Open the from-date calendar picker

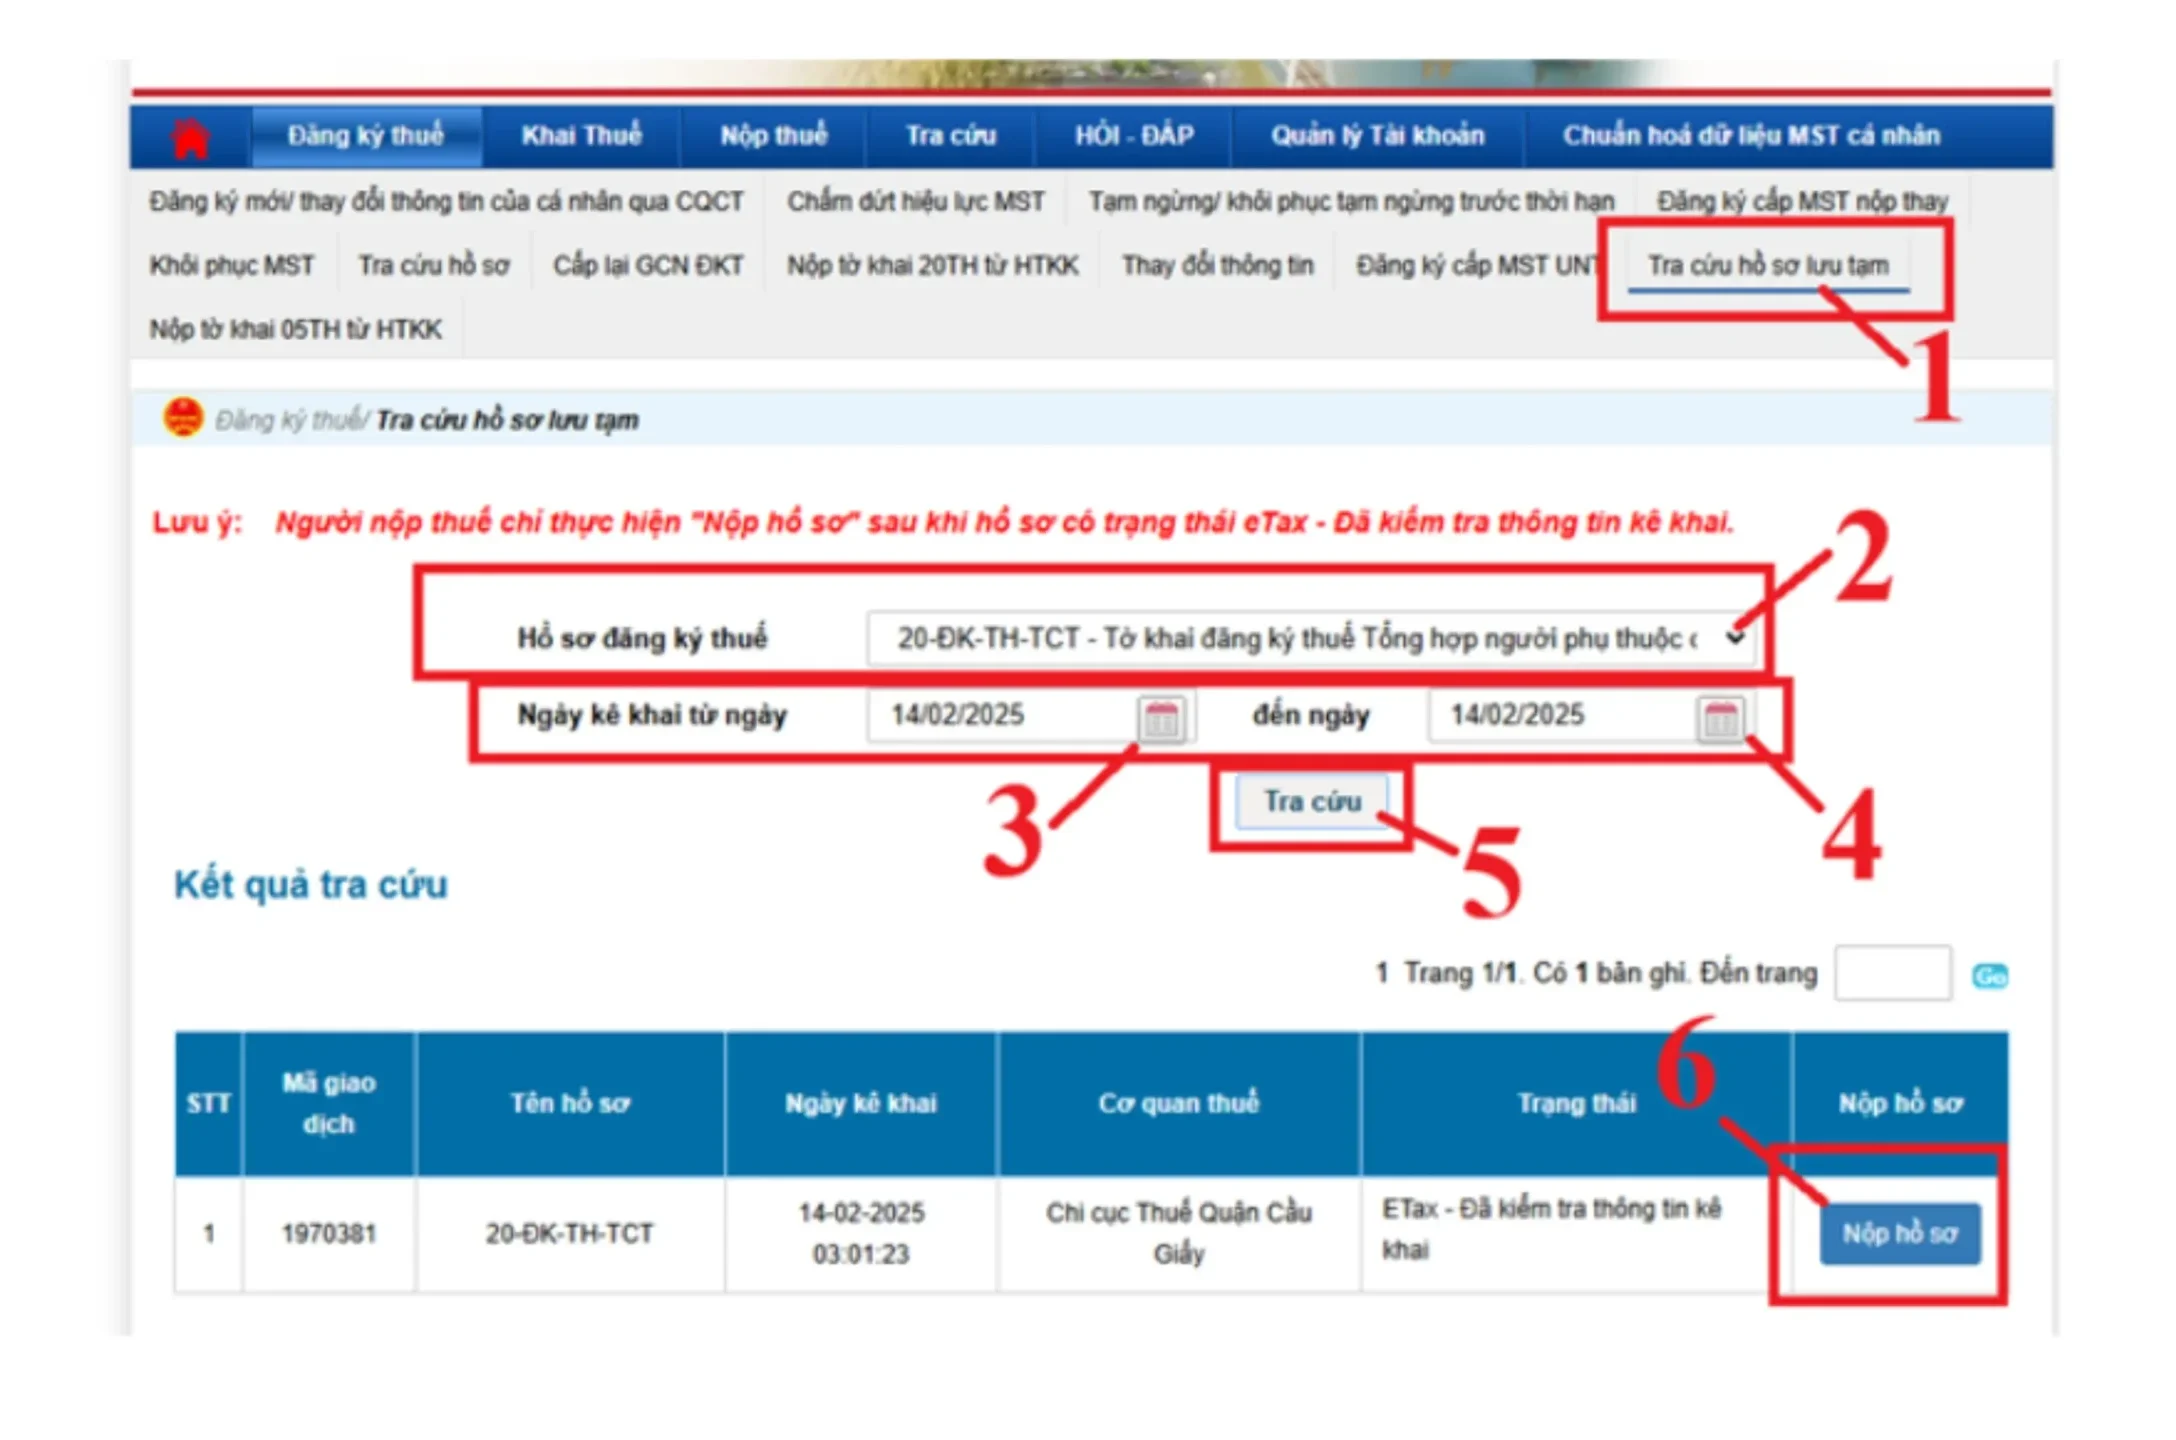[x=1161, y=717]
